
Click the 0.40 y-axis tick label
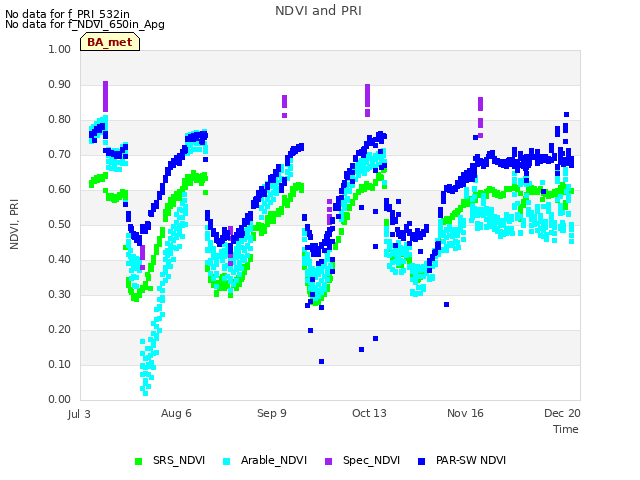(x=60, y=260)
